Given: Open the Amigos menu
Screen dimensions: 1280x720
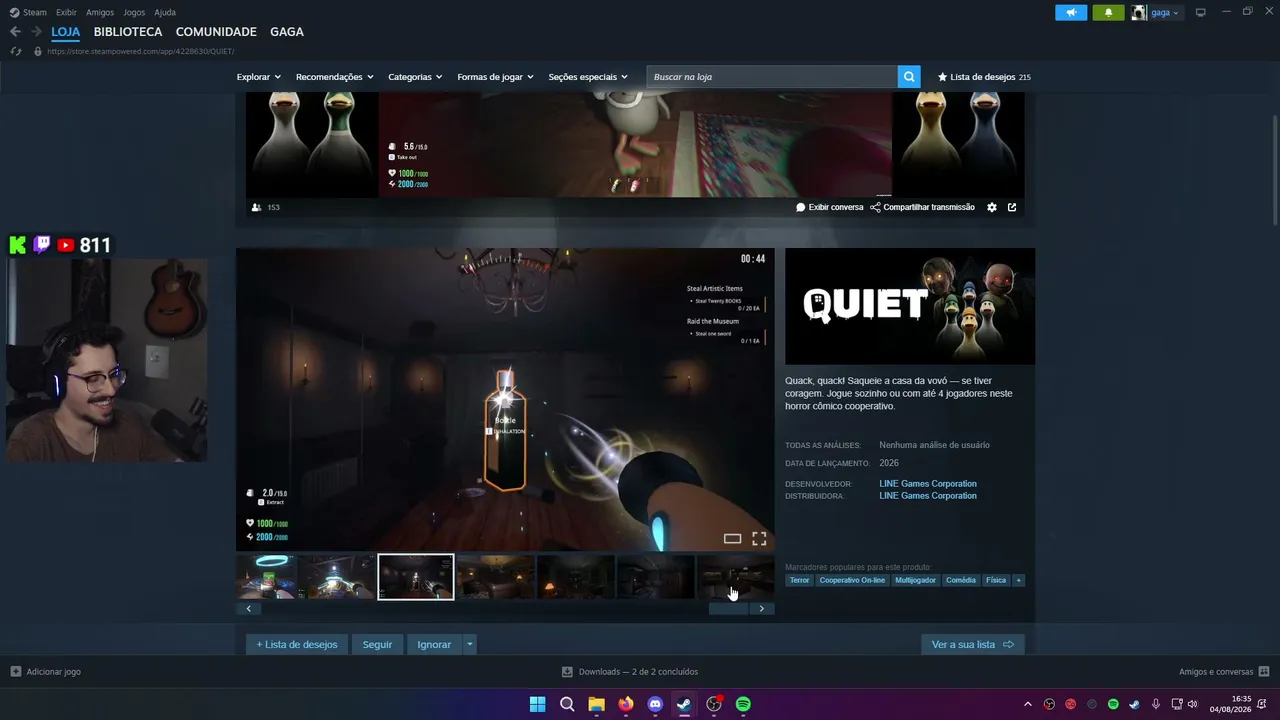Looking at the screenshot, I should coord(100,12).
